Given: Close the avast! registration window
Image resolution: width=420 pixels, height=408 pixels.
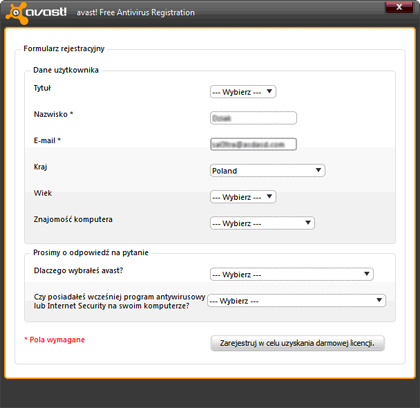Looking at the screenshot, I should (x=399, y=7).
